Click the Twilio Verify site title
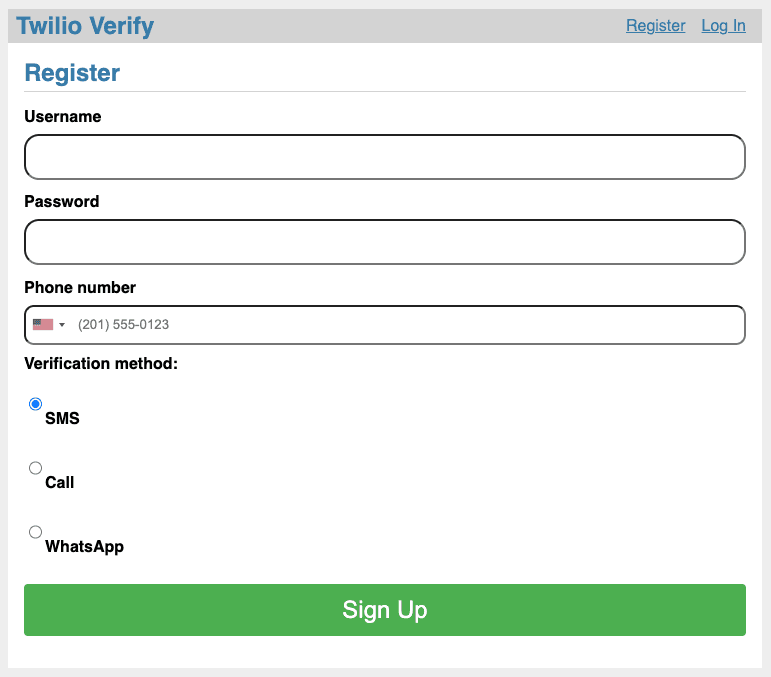Viewport: 771px width, 677px height. pyautogui.click(x=85, y=26)
